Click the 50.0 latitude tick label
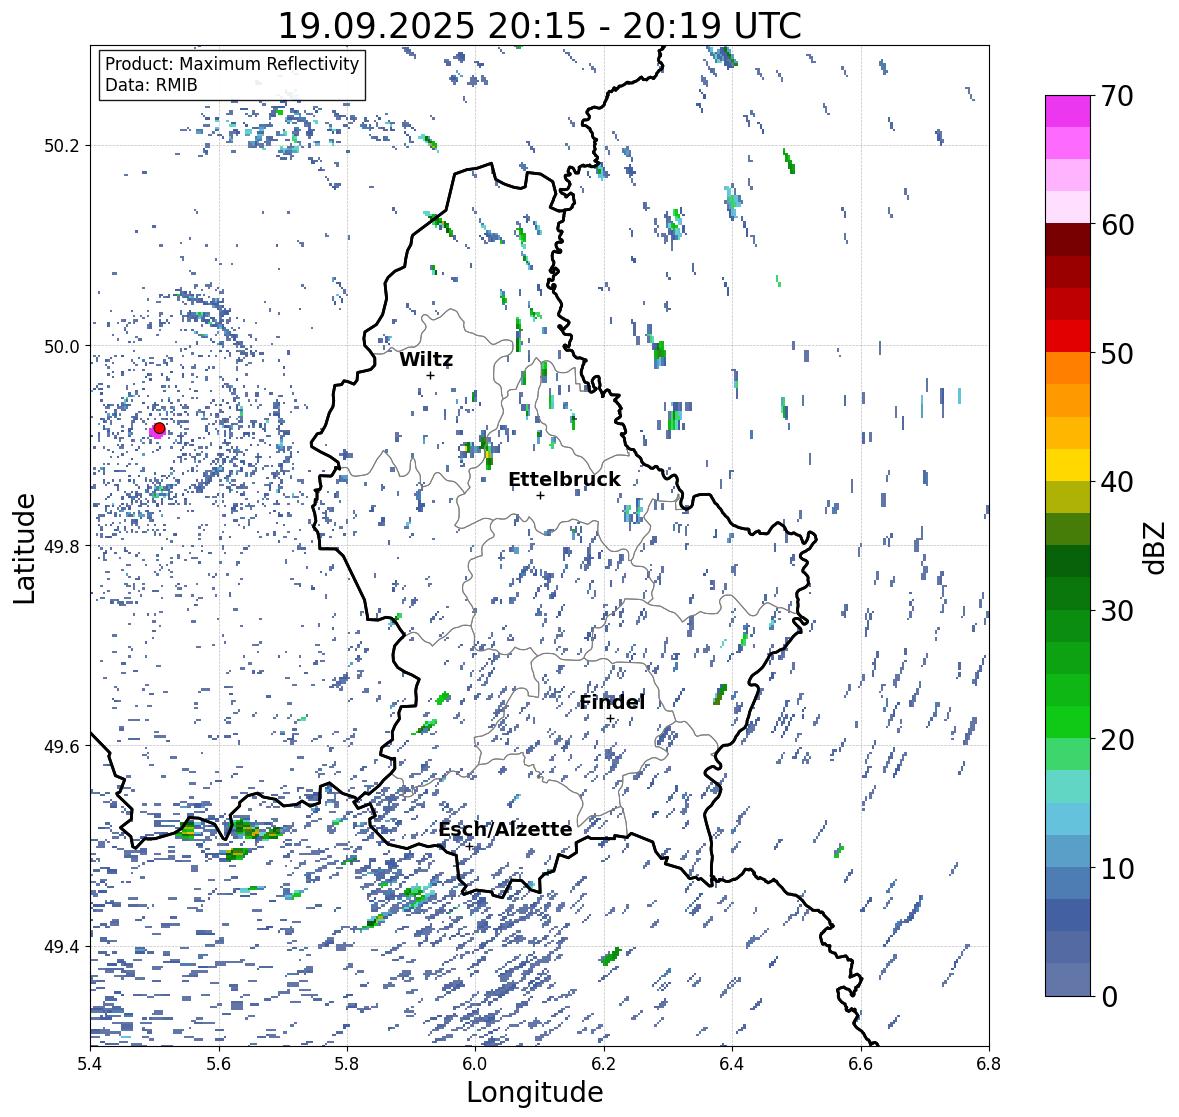 62,347
